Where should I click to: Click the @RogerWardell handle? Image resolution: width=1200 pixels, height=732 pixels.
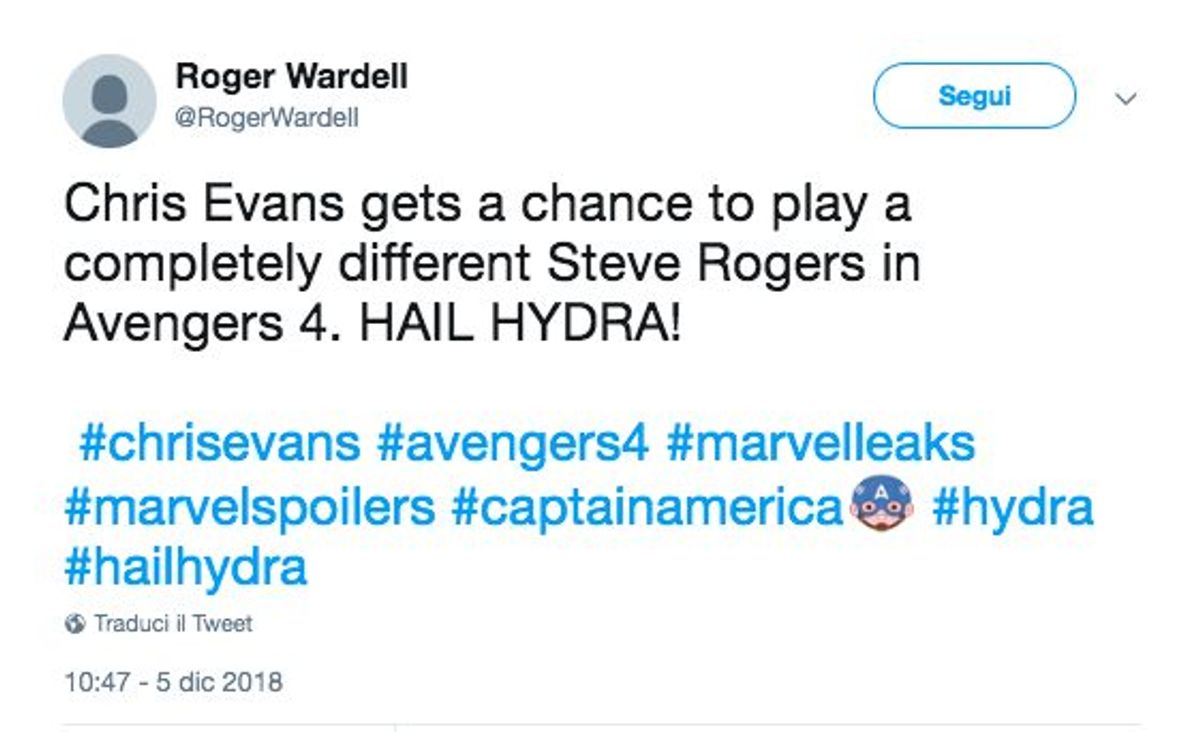[267, 118]
